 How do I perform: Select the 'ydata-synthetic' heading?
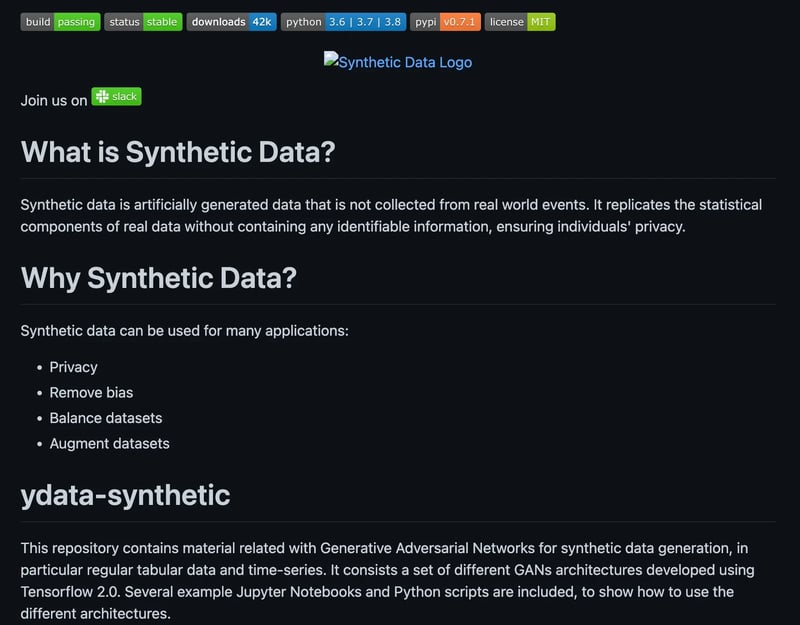pyautogui.click(x=126, y=495)
